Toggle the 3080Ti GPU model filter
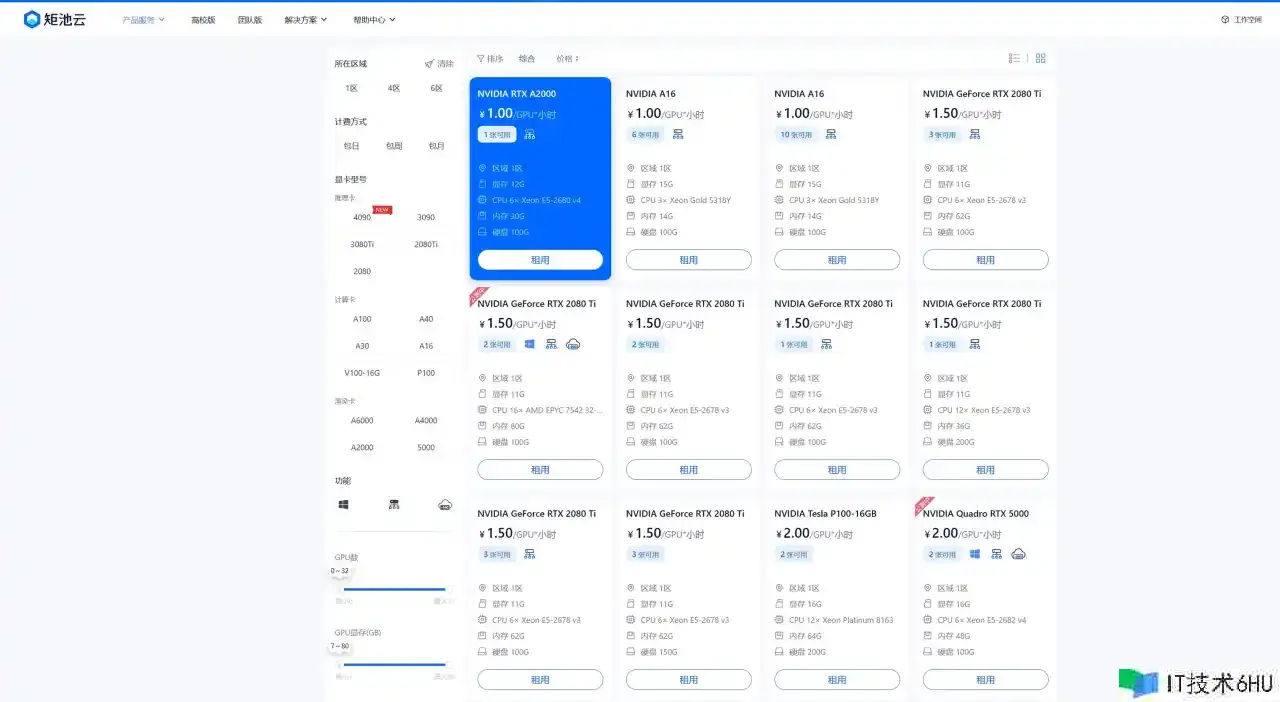This screenshot has width=1280, height=702. [x=362, y=244]
